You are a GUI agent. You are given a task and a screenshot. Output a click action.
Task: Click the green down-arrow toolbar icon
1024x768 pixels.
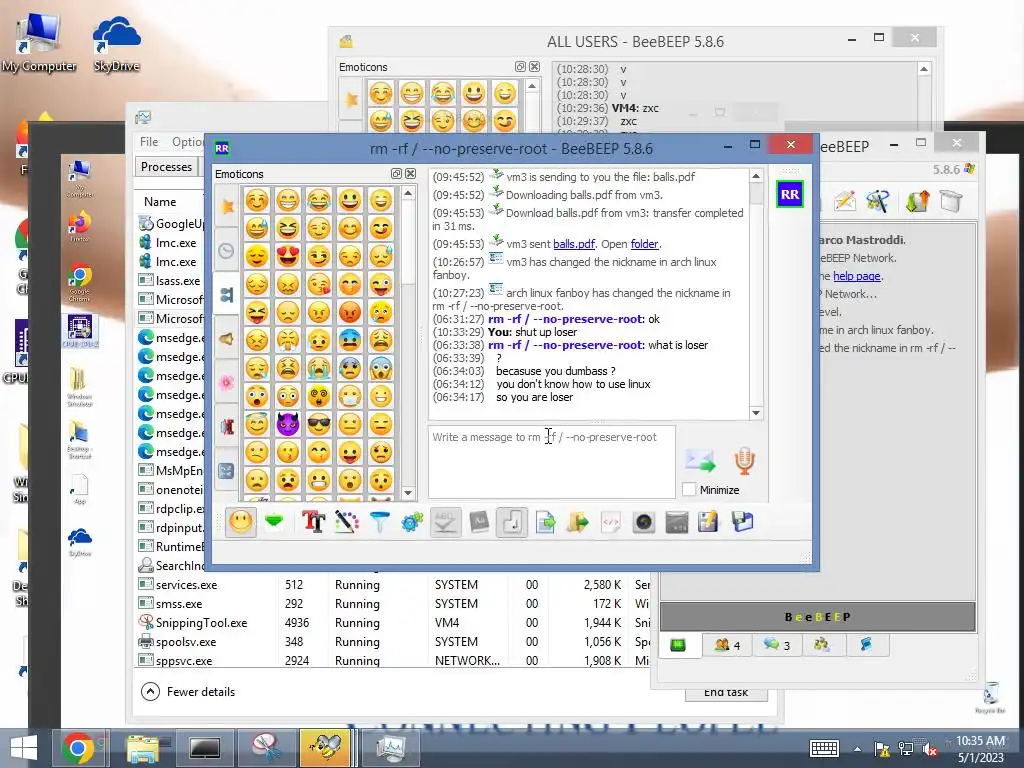(274, 522)
